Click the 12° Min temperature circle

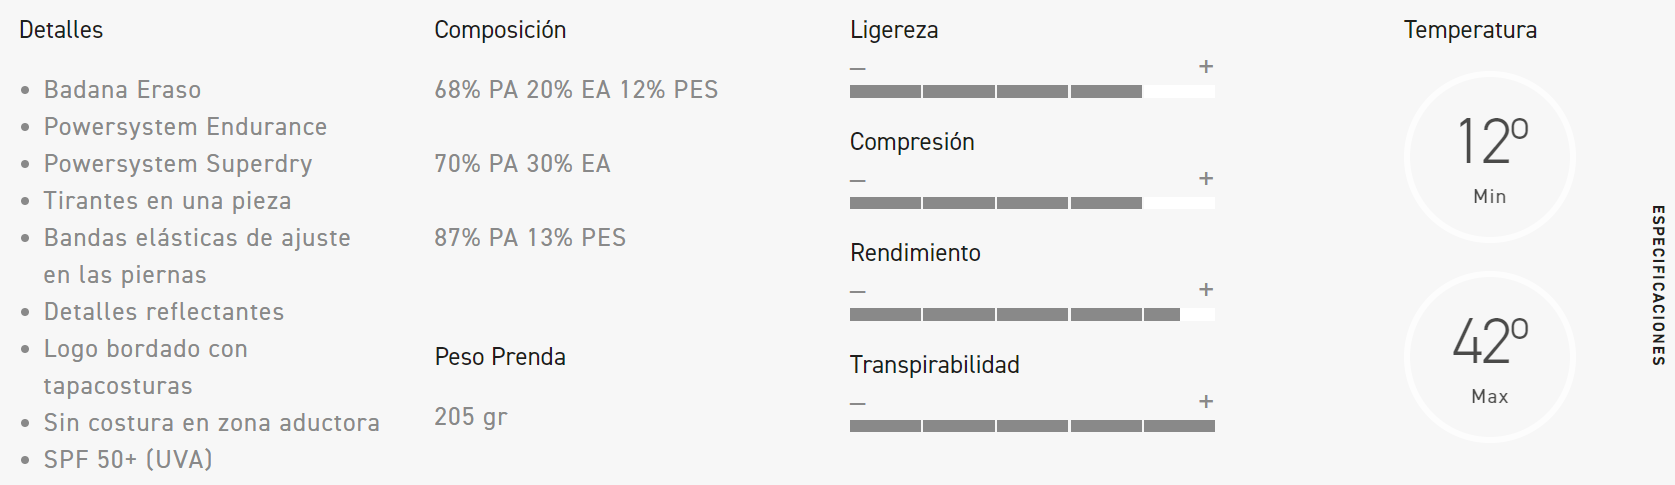point(1490,157)
